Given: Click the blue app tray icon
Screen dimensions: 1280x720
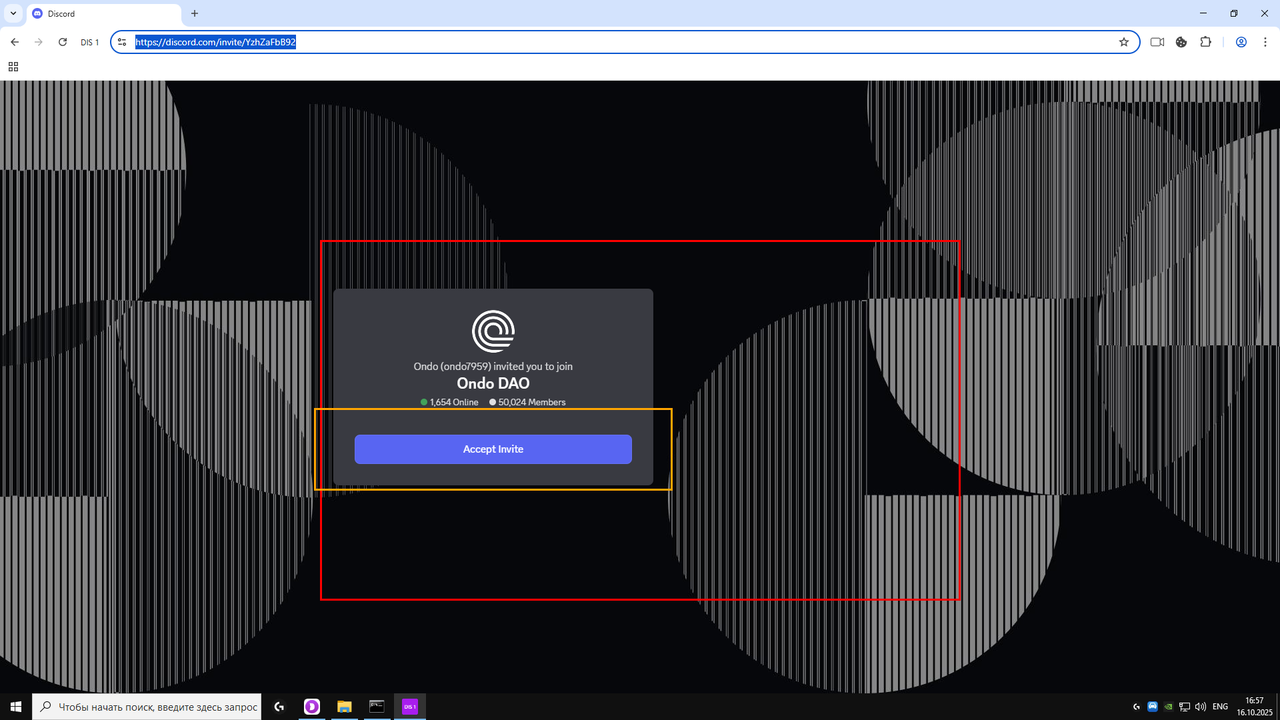Looking at the screenshot, I should click(x=1152, y=706).
